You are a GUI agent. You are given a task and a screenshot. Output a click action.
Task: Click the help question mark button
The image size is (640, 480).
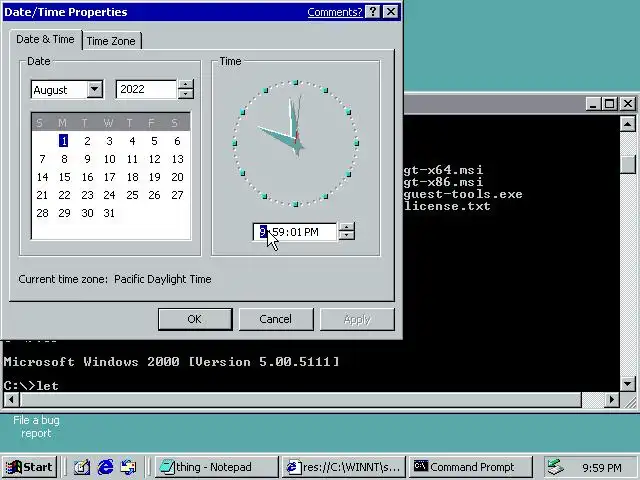click(x=373, y=12)
